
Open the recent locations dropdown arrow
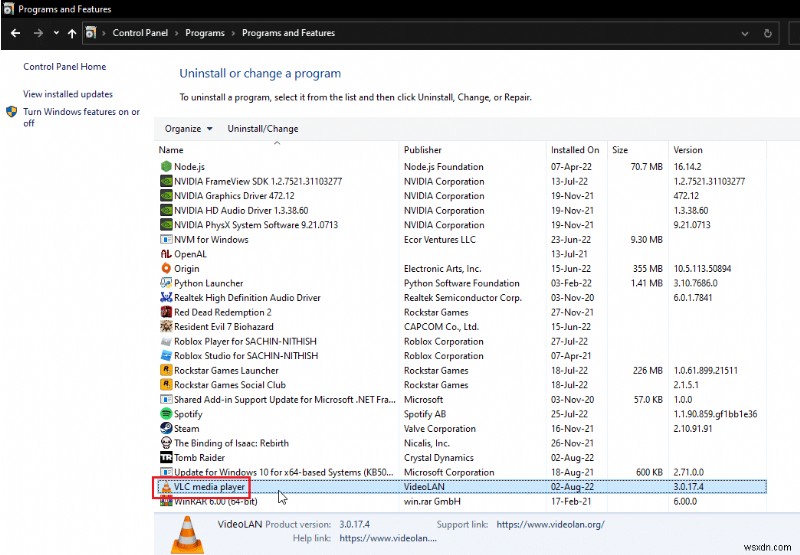[56, 33]
